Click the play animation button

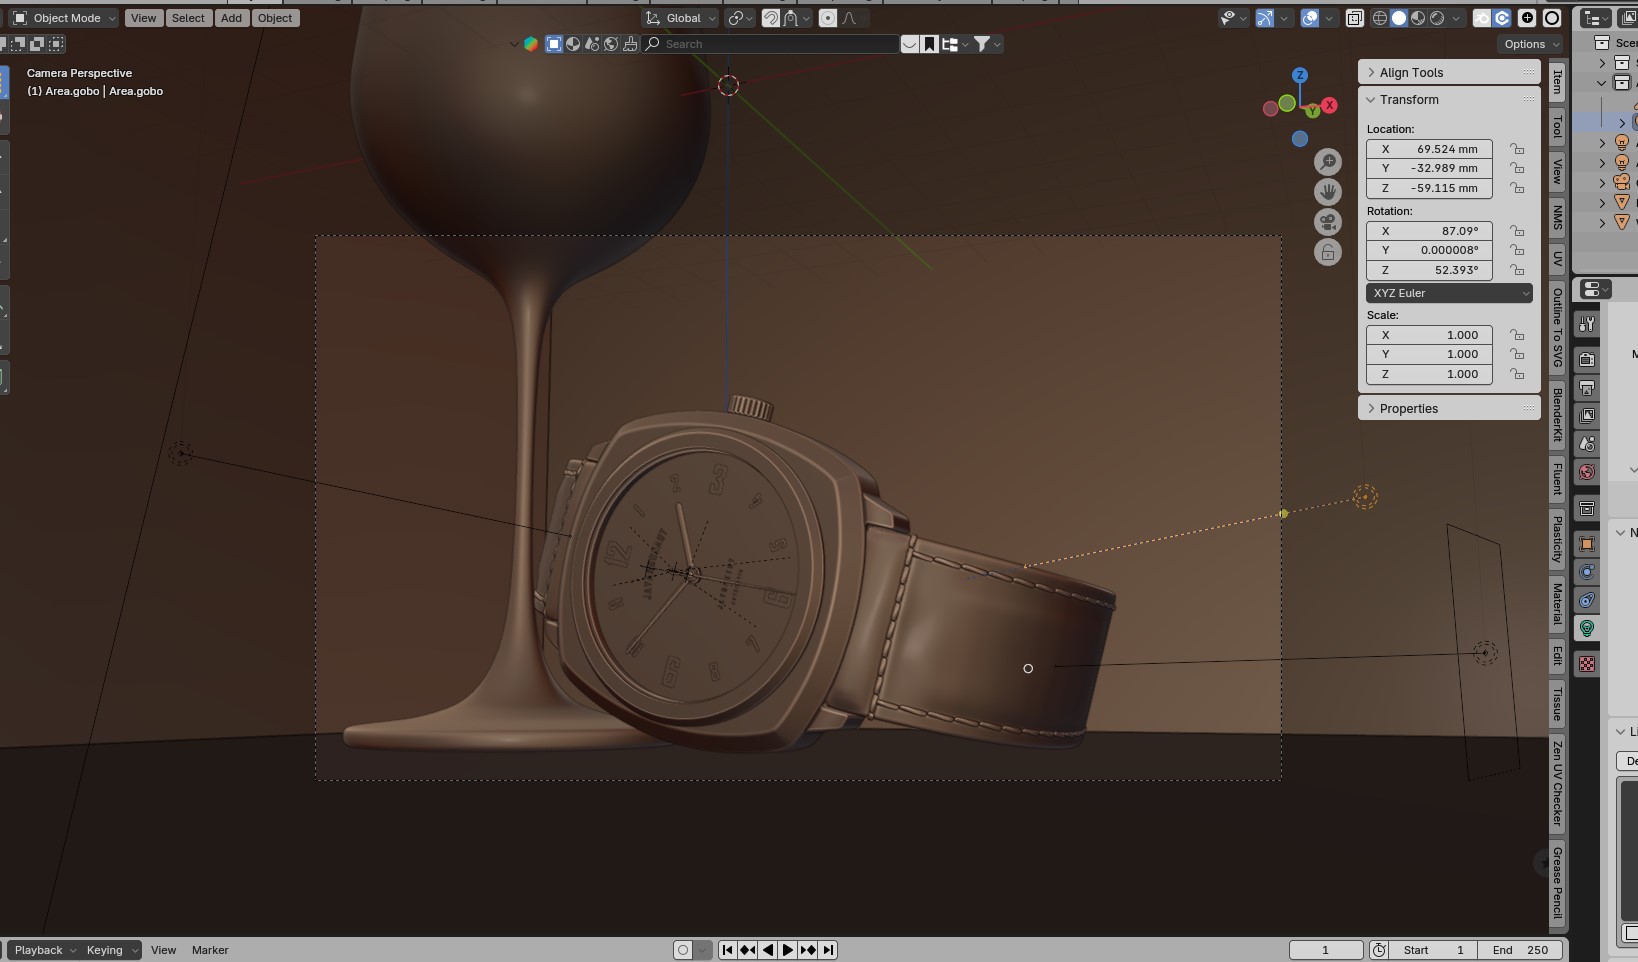pyautogui.click(x=787, y=950)
